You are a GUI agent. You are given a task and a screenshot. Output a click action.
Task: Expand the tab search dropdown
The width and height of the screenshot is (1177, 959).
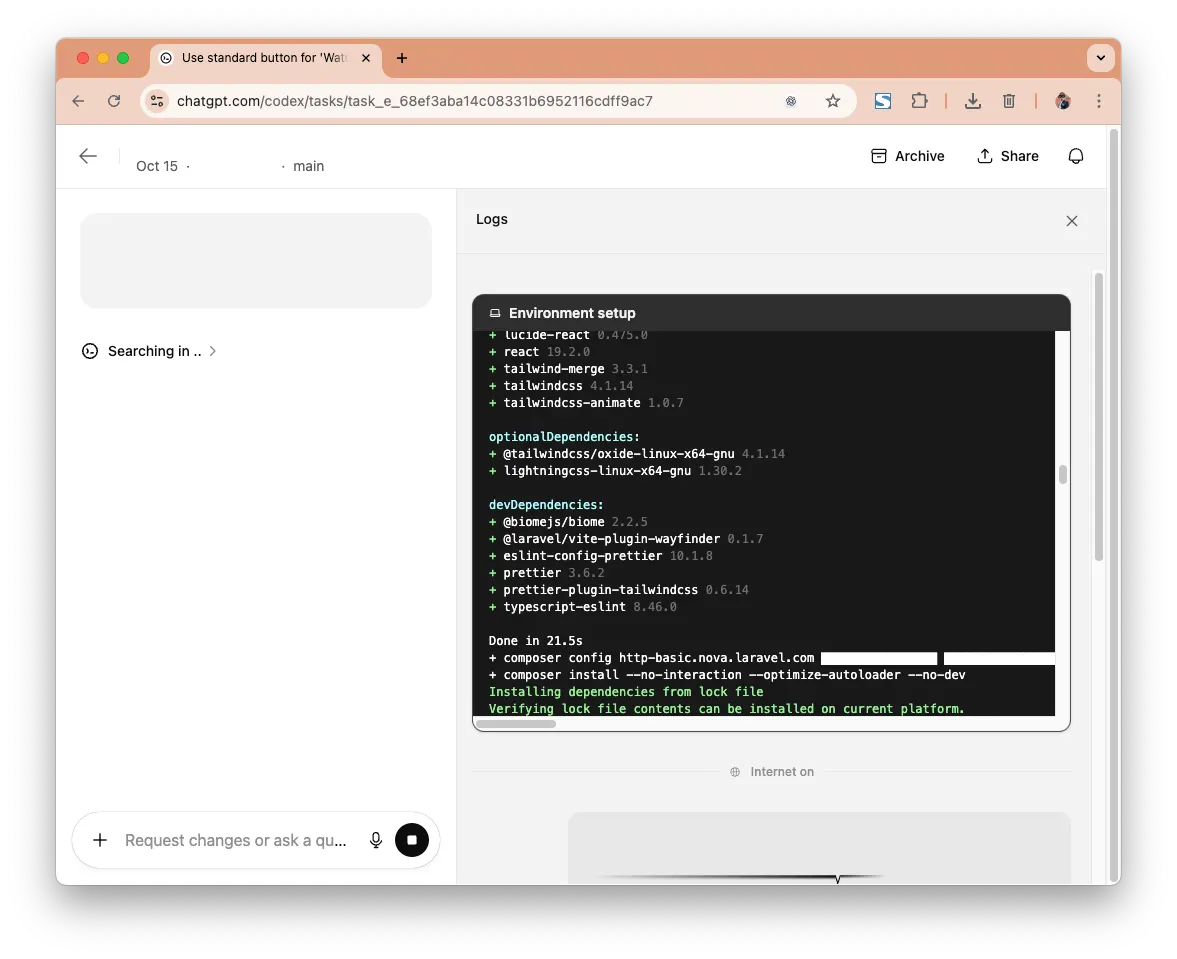(1100, 58)
